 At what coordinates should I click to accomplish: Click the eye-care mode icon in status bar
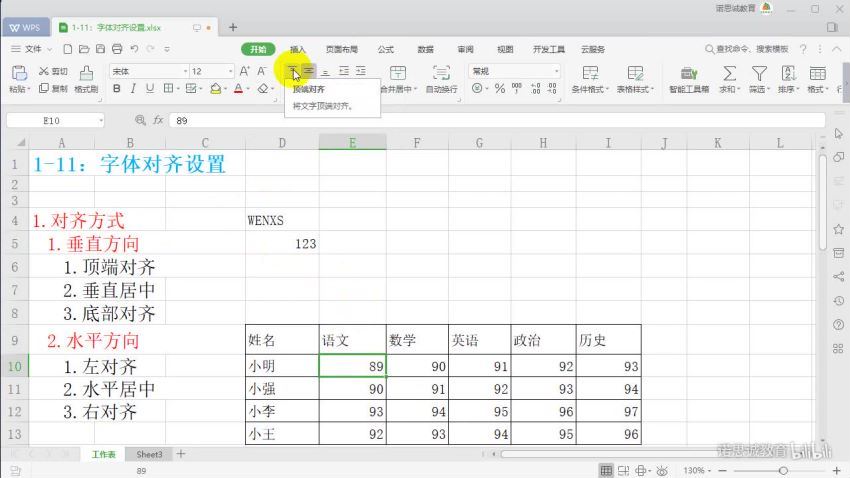pos(662,470)
